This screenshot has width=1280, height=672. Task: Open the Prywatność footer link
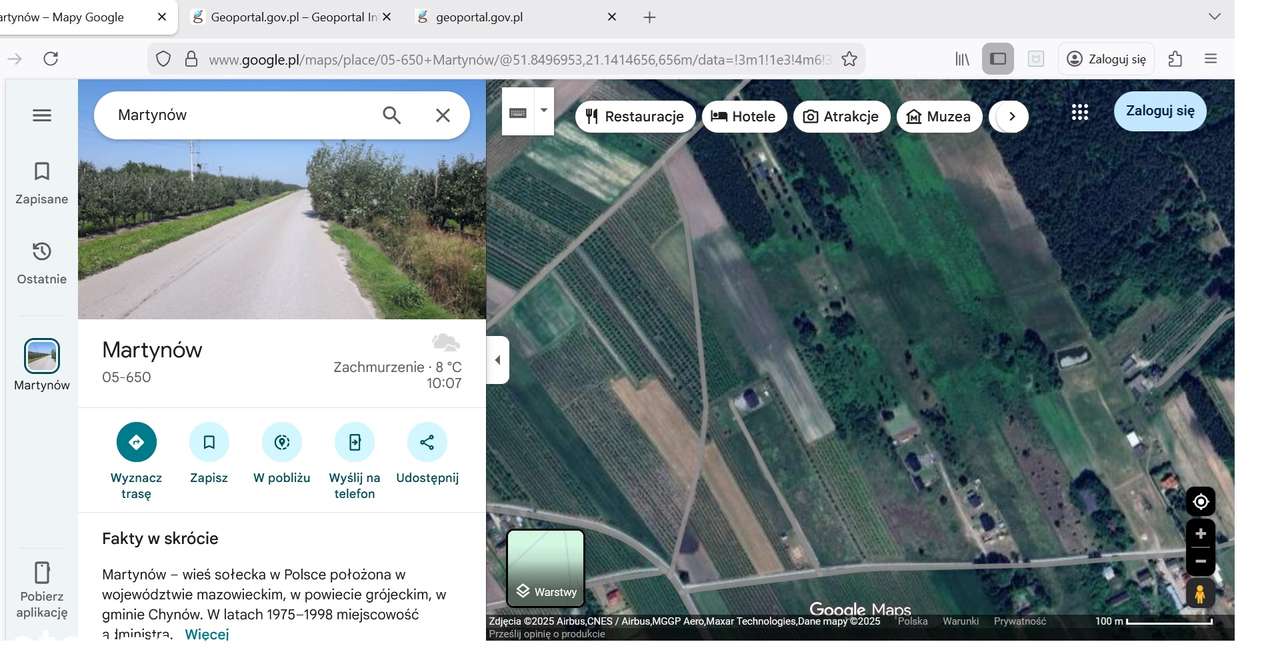pyautogui.click(x=1020, y=621)
